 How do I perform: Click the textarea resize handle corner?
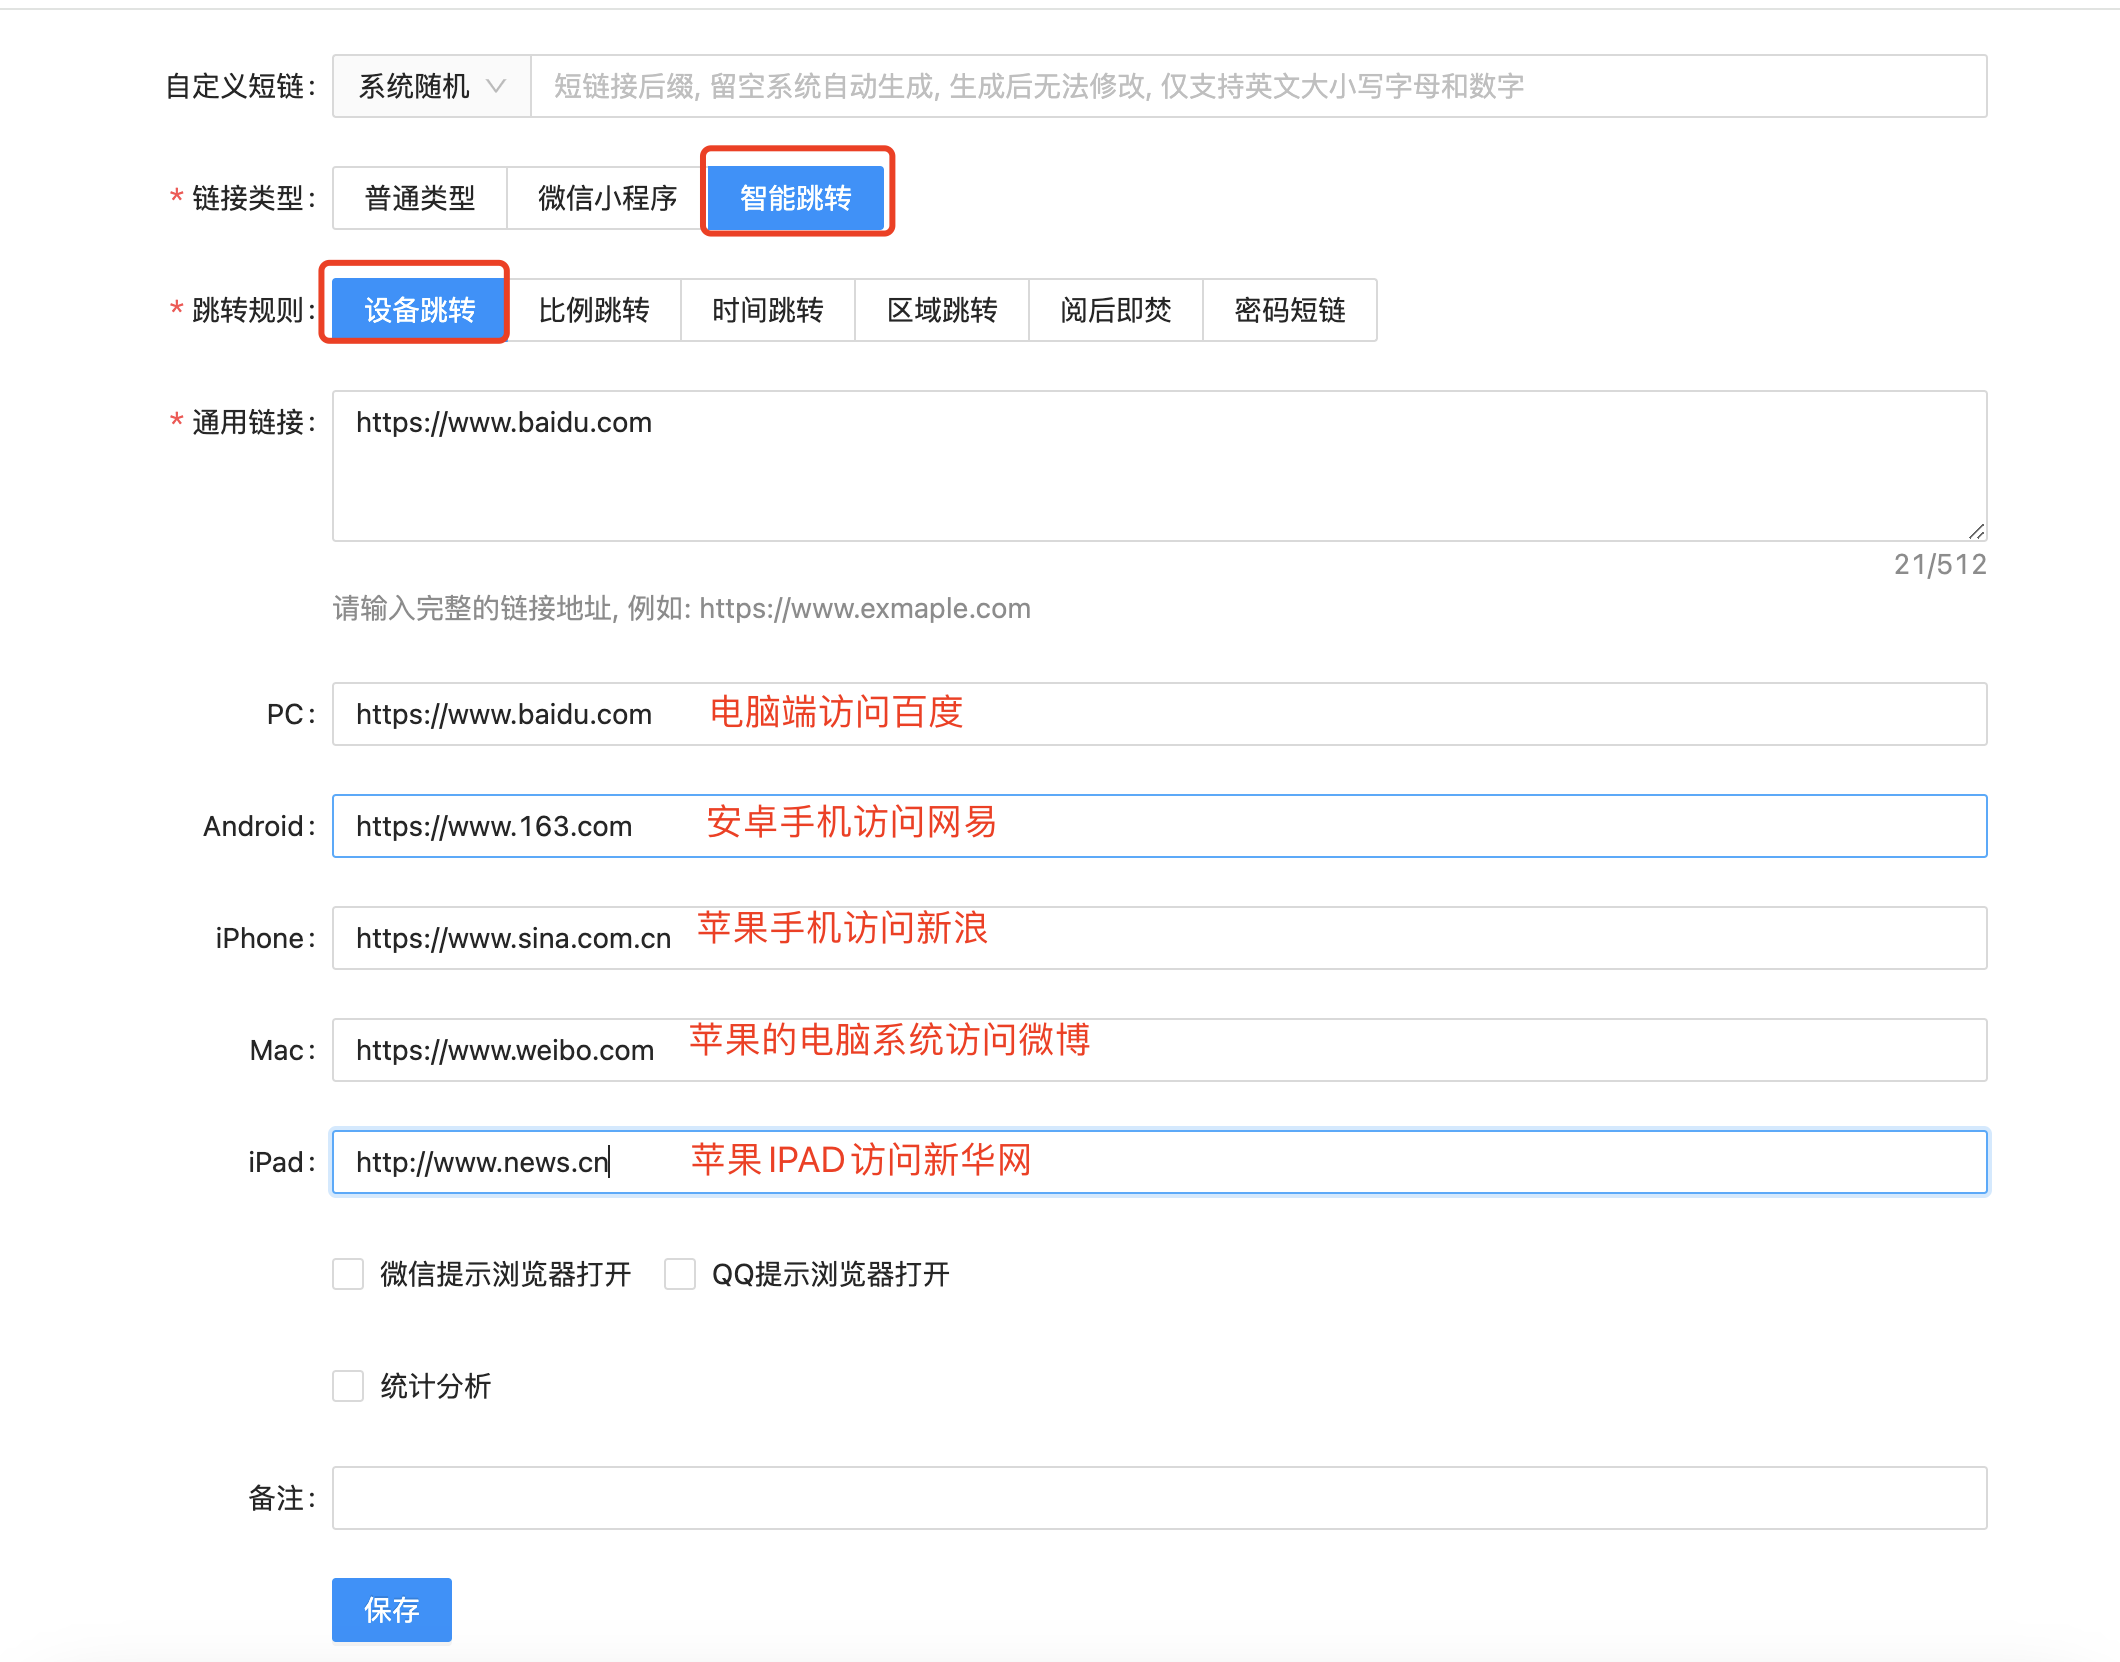pos(1976,532)
